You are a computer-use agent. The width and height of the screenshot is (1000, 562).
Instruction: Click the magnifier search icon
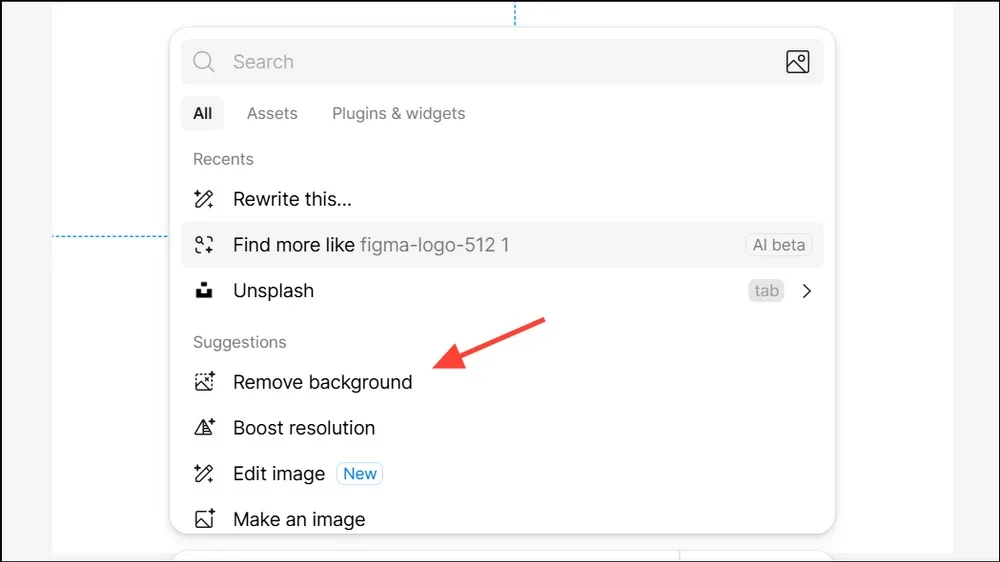(204, 62)
